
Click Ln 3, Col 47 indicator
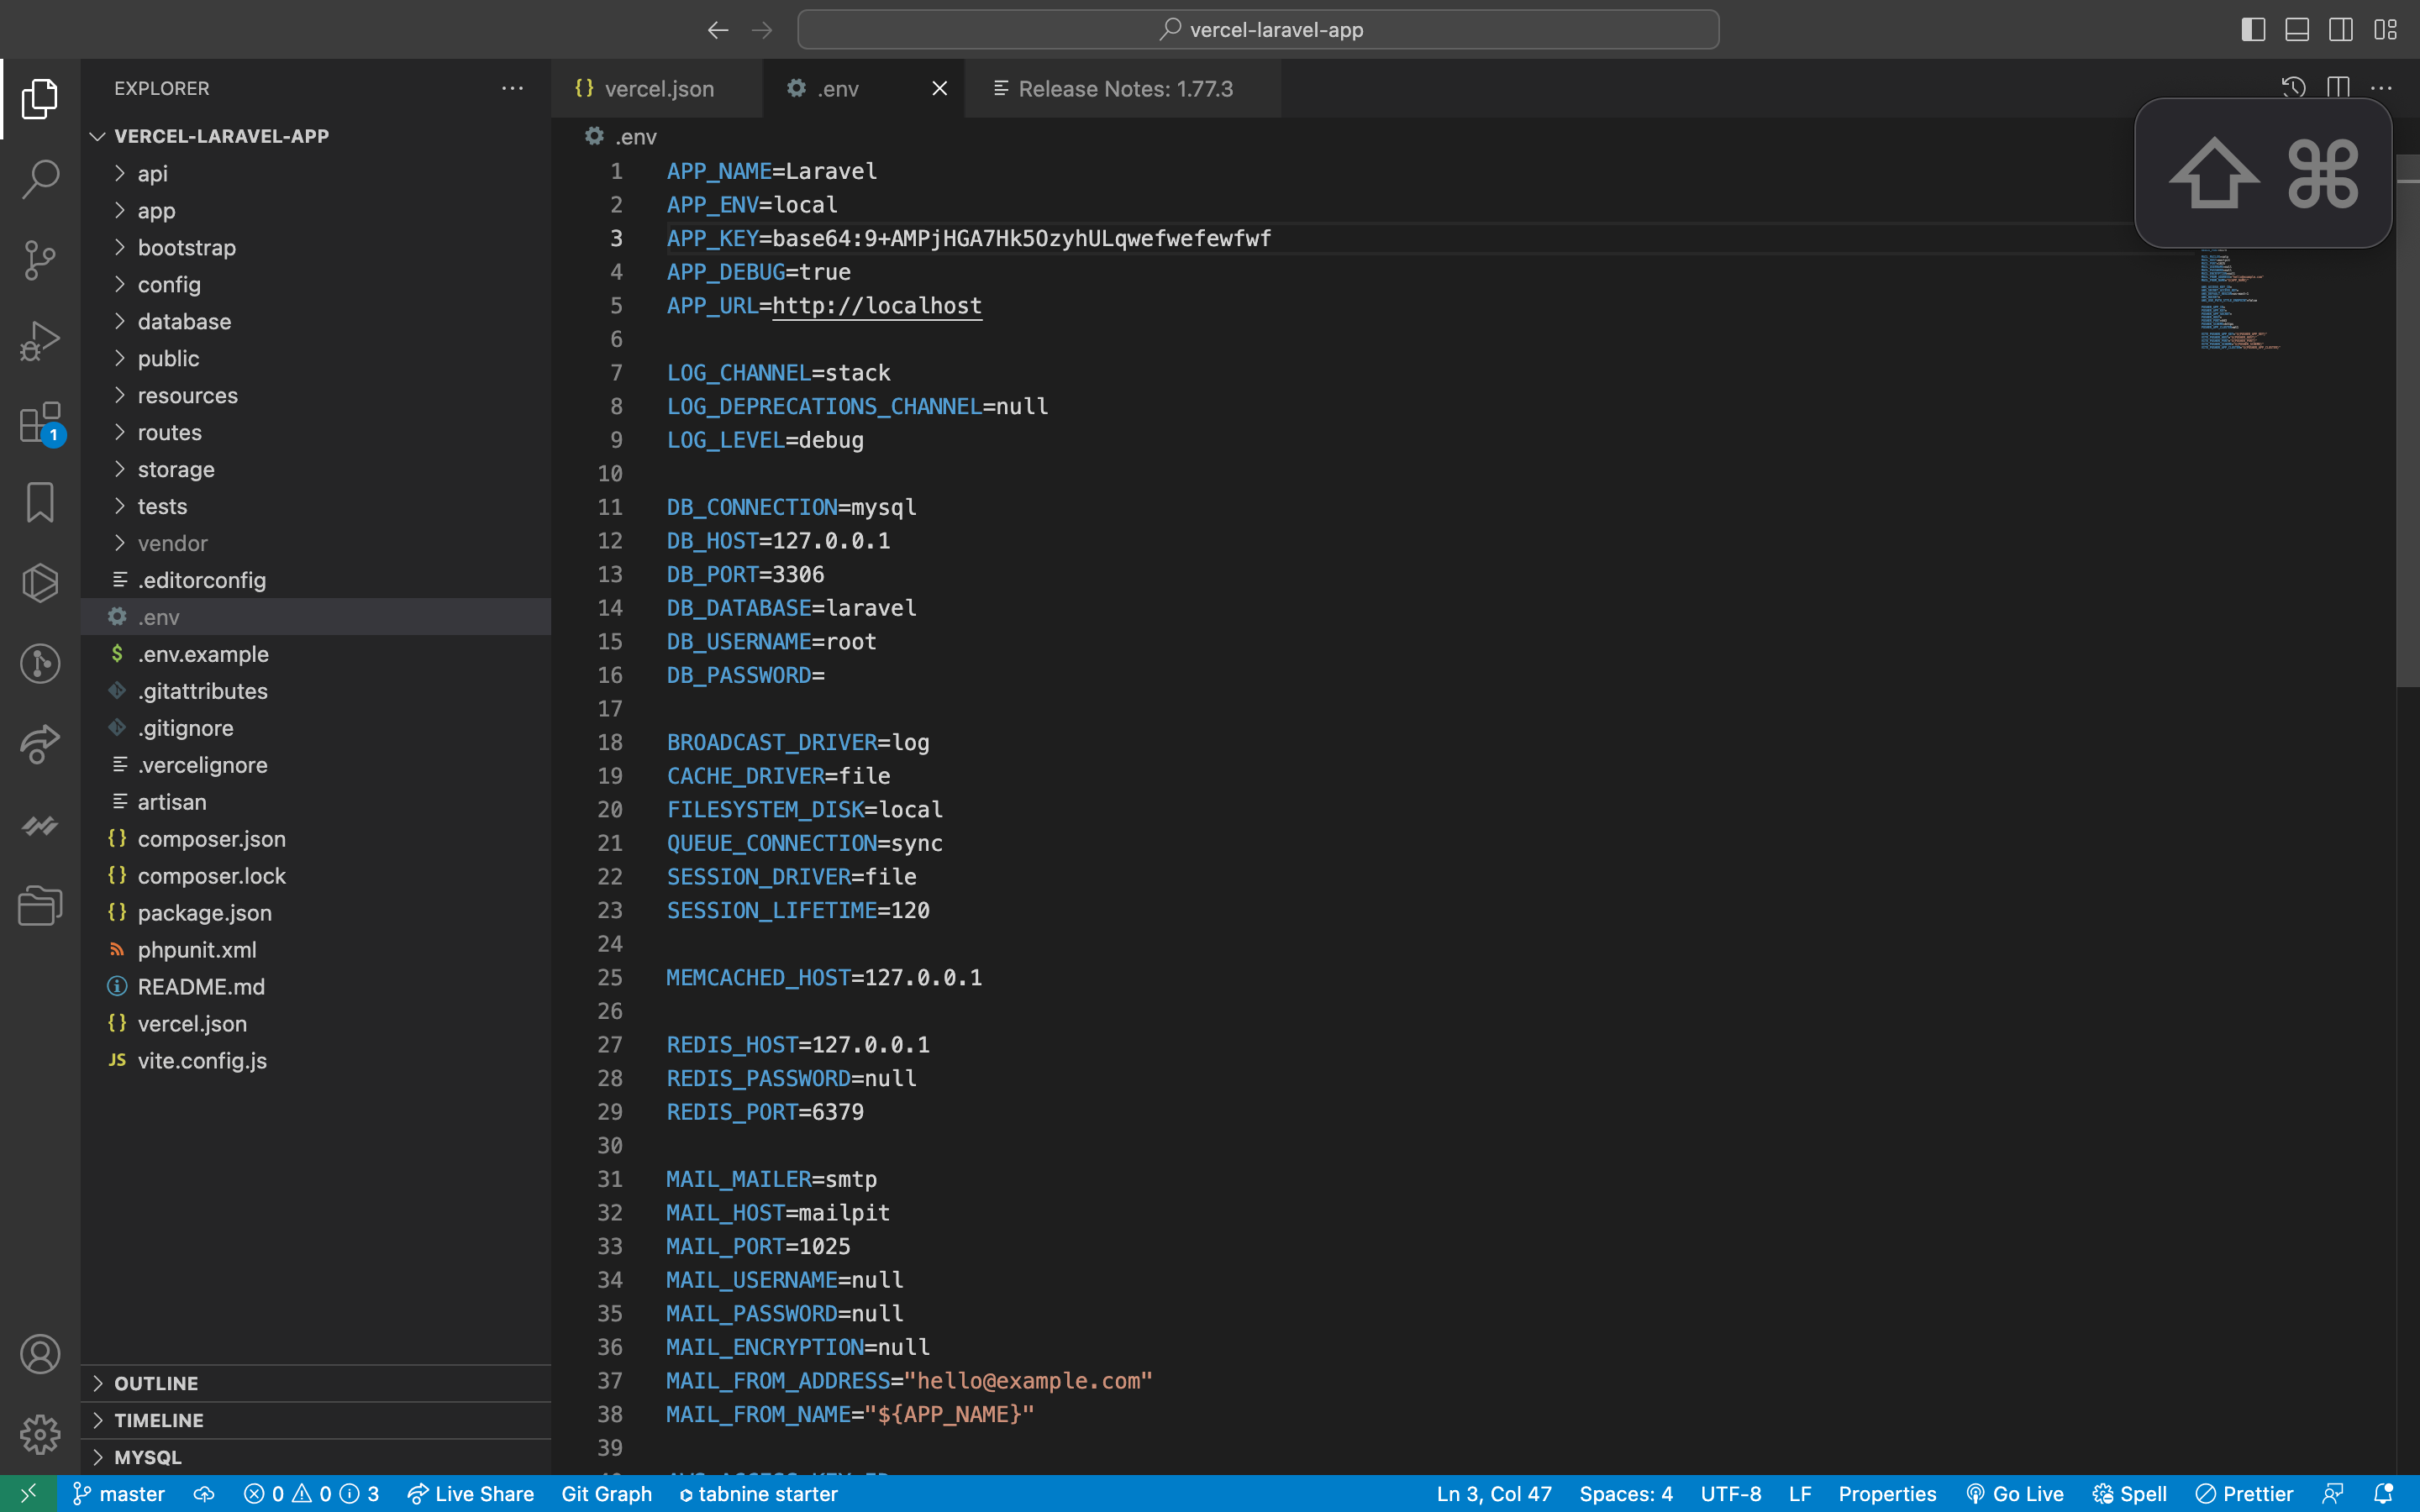(x=1494, y=1494)
